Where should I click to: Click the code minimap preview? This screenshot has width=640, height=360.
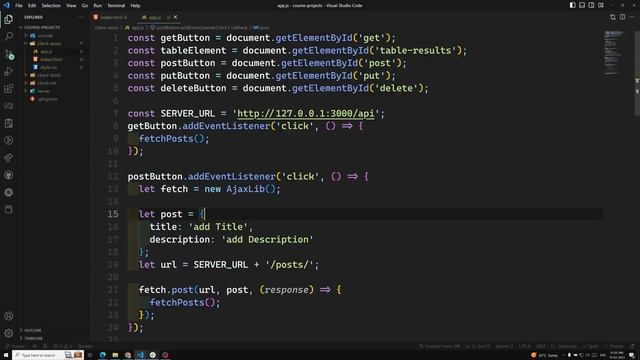[x=615, y=52]
